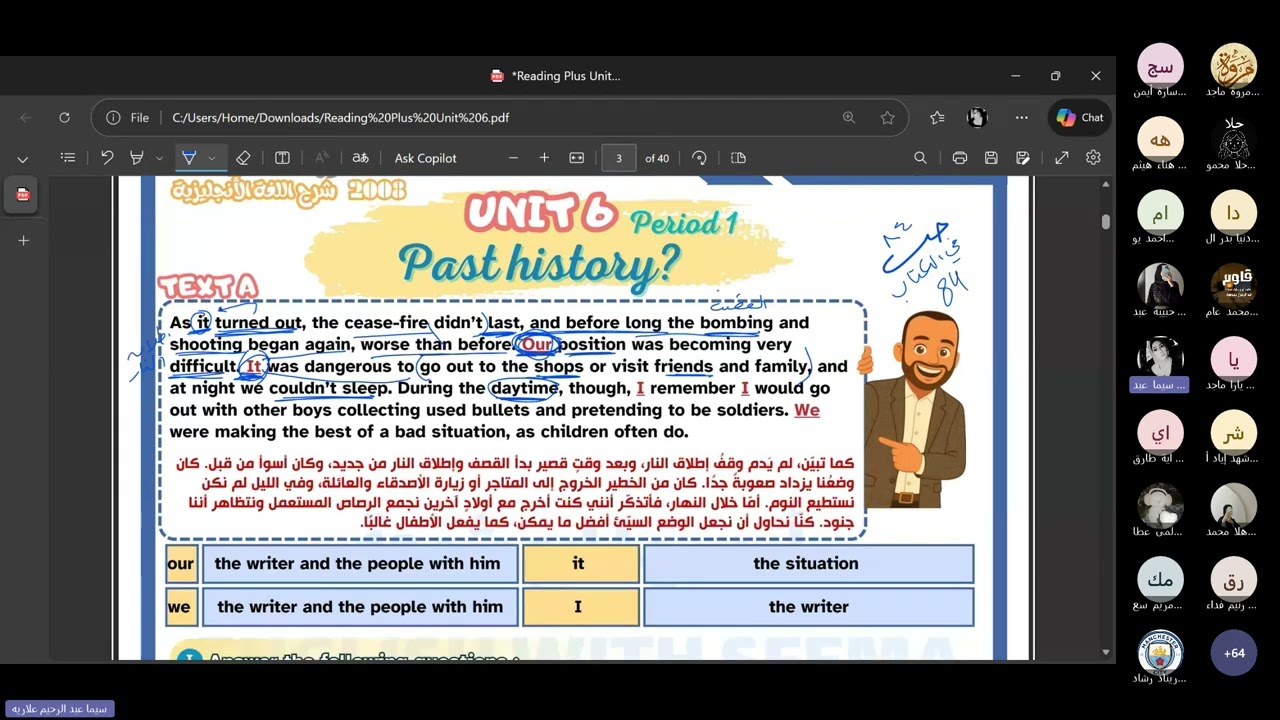Select participant tile with شر avatar
The width and height of the screenshot is (1280, 720).
pyautogui.click(x=1234, y=437)
